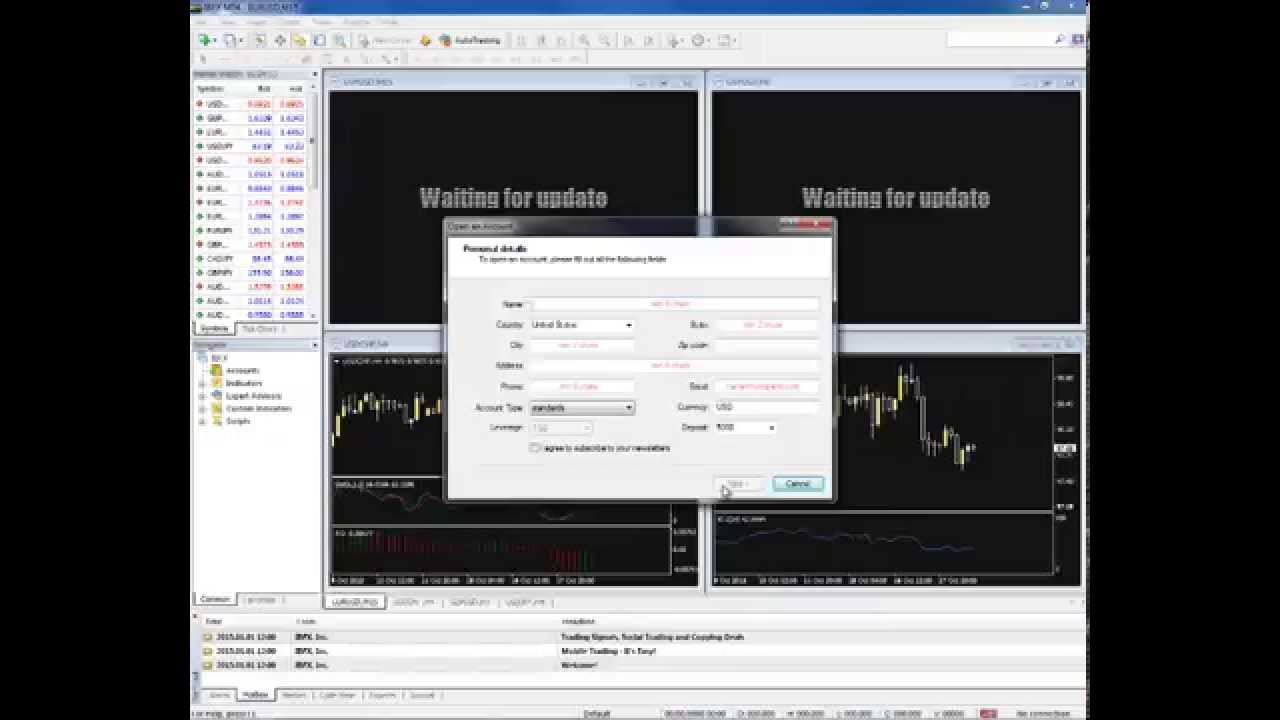Switch to the Tick Chart tab
This screenshot has width=1280, height=720.
(x=260, y=328)
